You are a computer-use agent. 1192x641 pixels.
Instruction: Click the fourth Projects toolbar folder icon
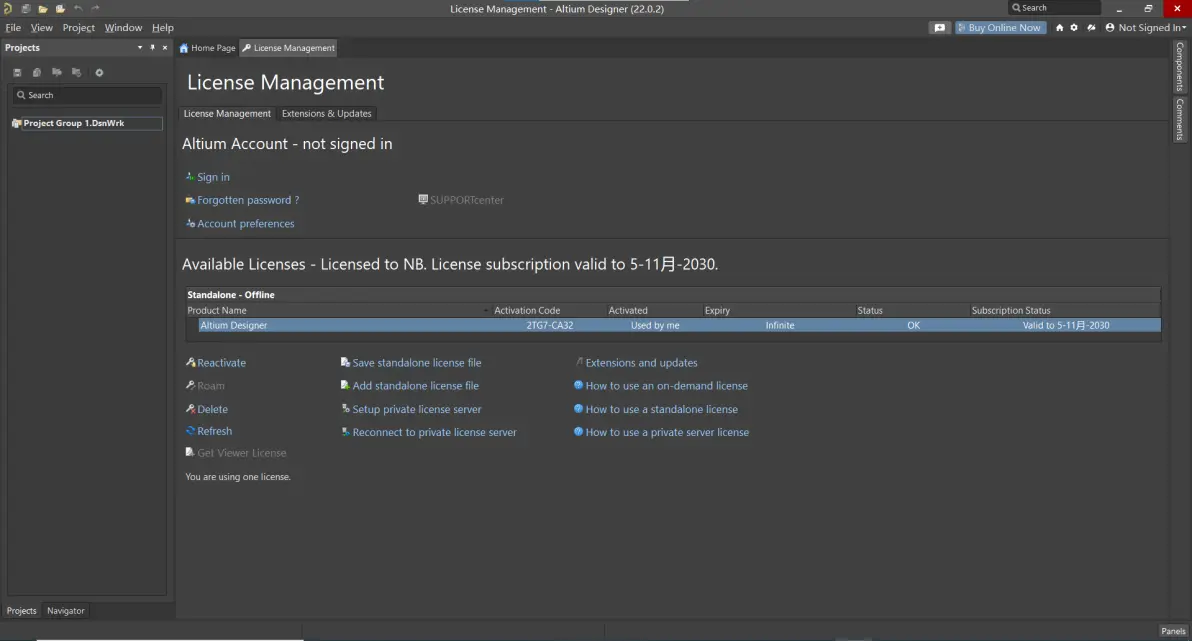(76, 72)
